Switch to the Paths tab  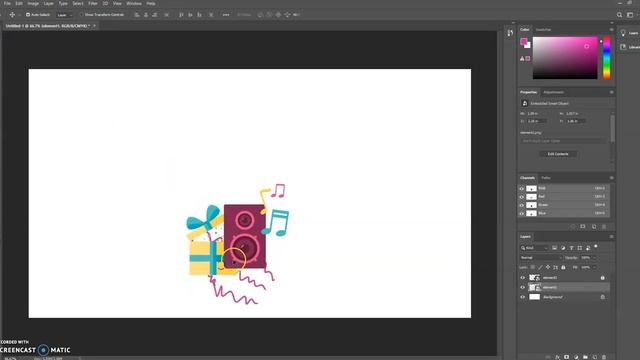546,178
